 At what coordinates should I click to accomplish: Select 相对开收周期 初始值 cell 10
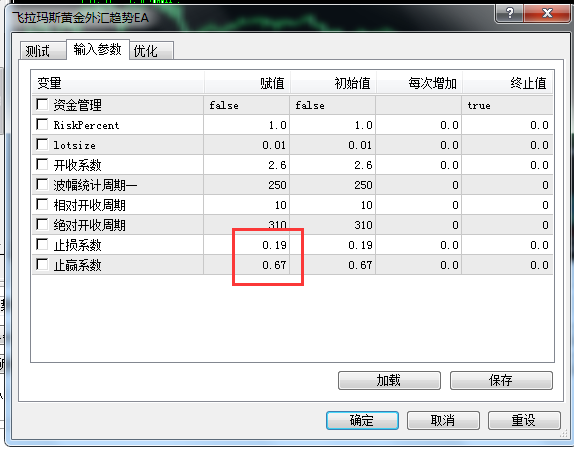tap(332, 205)
